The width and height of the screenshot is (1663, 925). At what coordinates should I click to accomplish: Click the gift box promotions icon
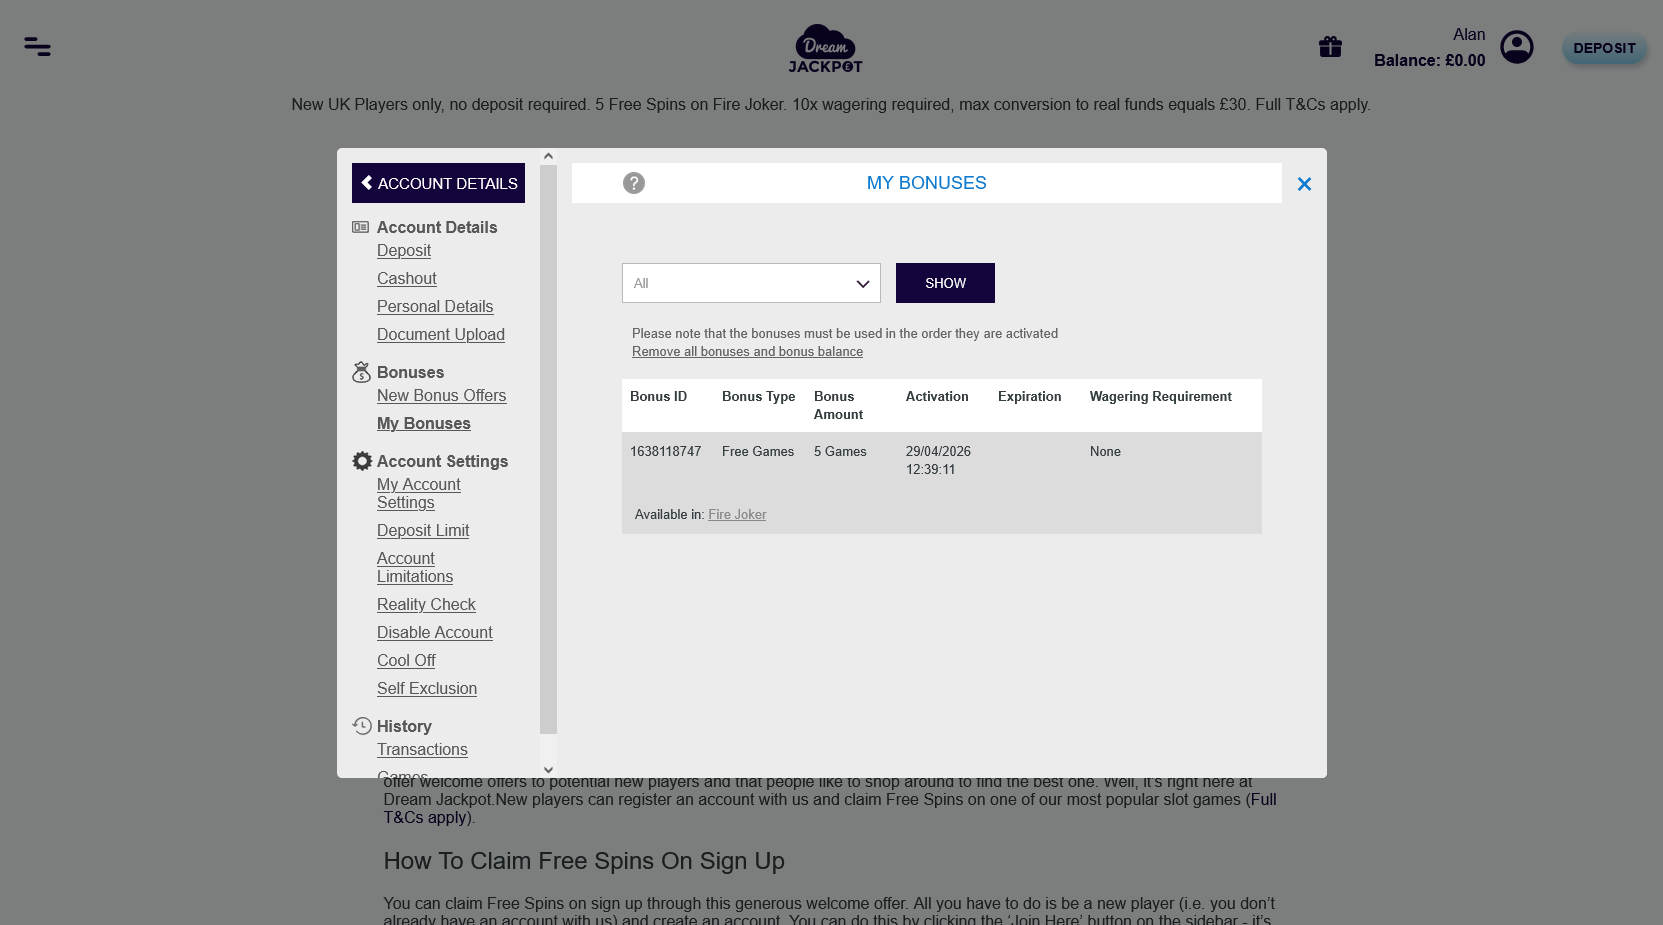(x=1330, y=47)
